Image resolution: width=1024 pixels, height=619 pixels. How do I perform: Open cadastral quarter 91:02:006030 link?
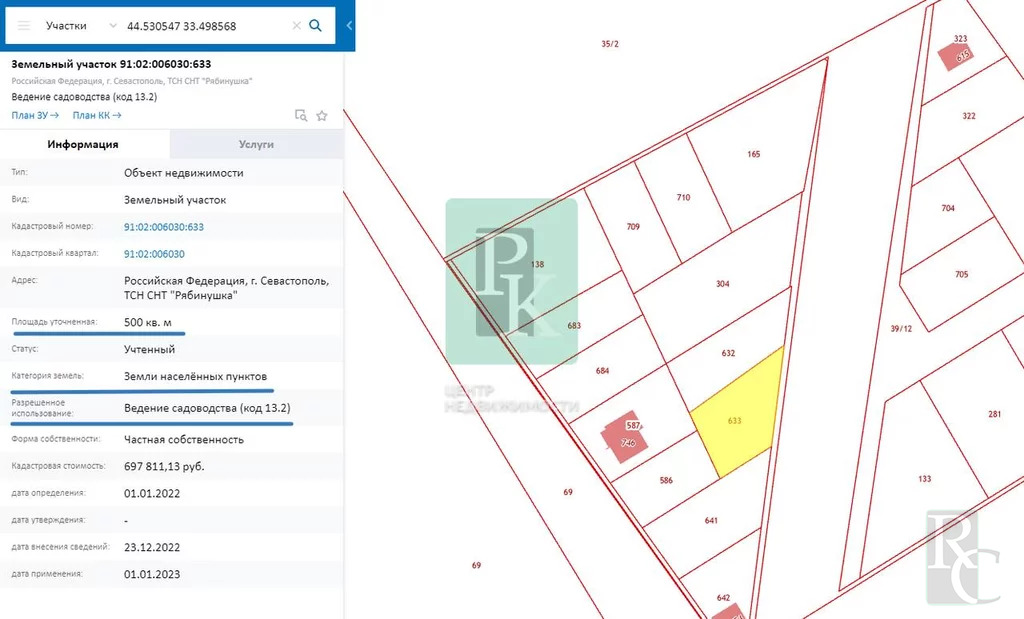pyautogui.click(x=154, y=254)
